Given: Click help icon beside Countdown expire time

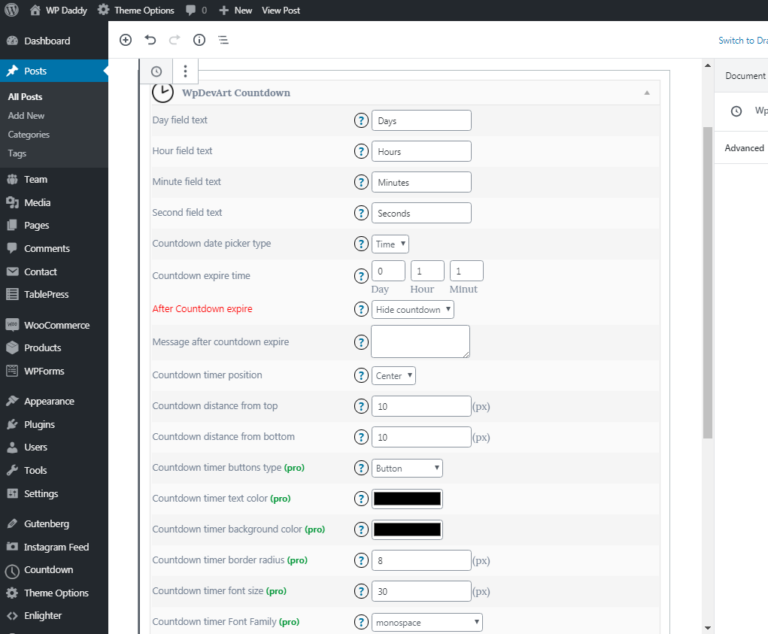Looking at the screenshot, I should pos(361,276).
